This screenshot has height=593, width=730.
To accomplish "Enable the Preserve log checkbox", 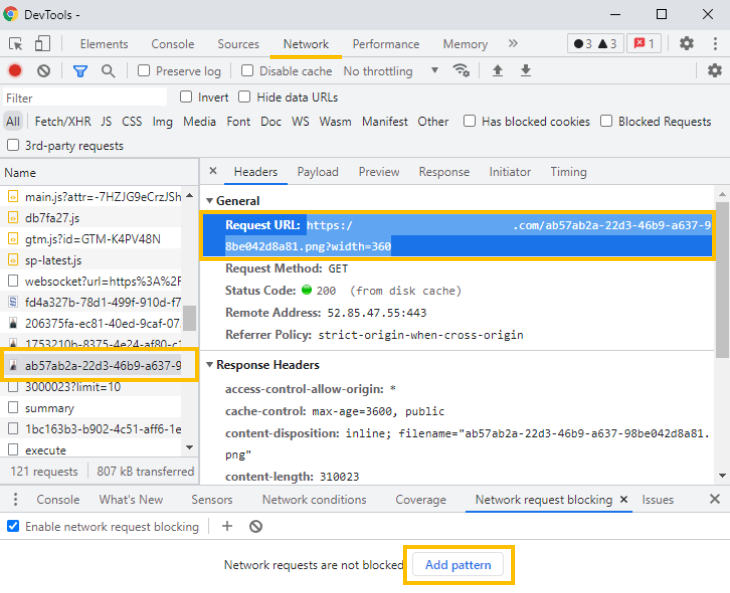I will tap(144, 71).
